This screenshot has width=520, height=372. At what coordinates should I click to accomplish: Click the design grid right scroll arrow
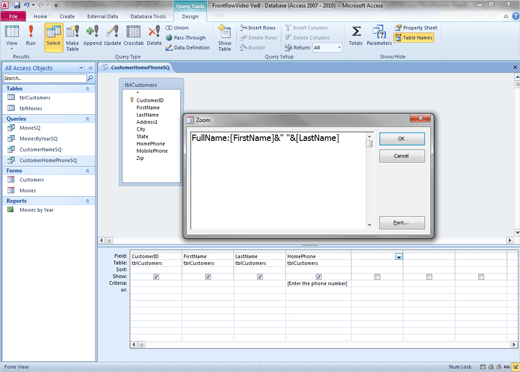[x=514, y=345]
